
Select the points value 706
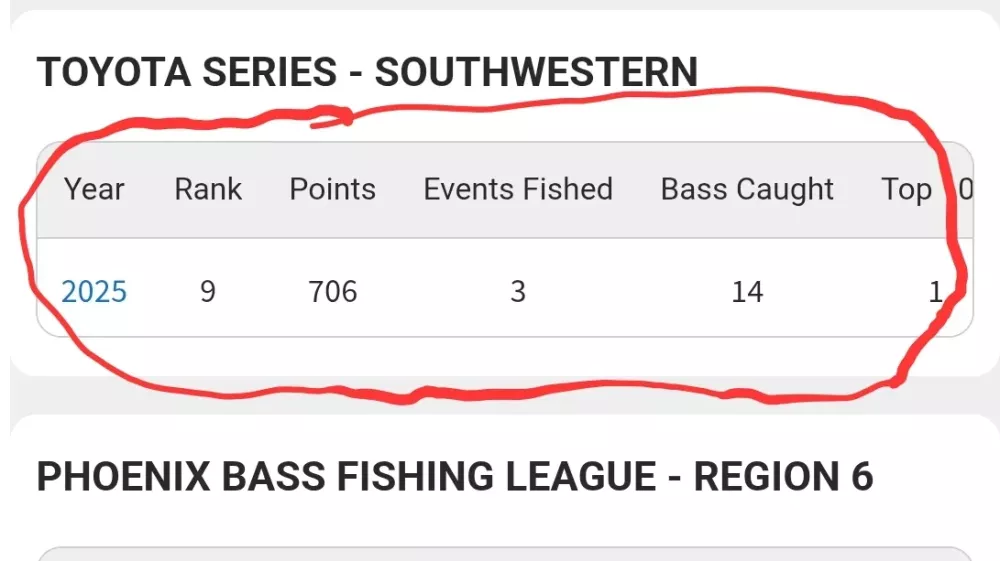332,292
